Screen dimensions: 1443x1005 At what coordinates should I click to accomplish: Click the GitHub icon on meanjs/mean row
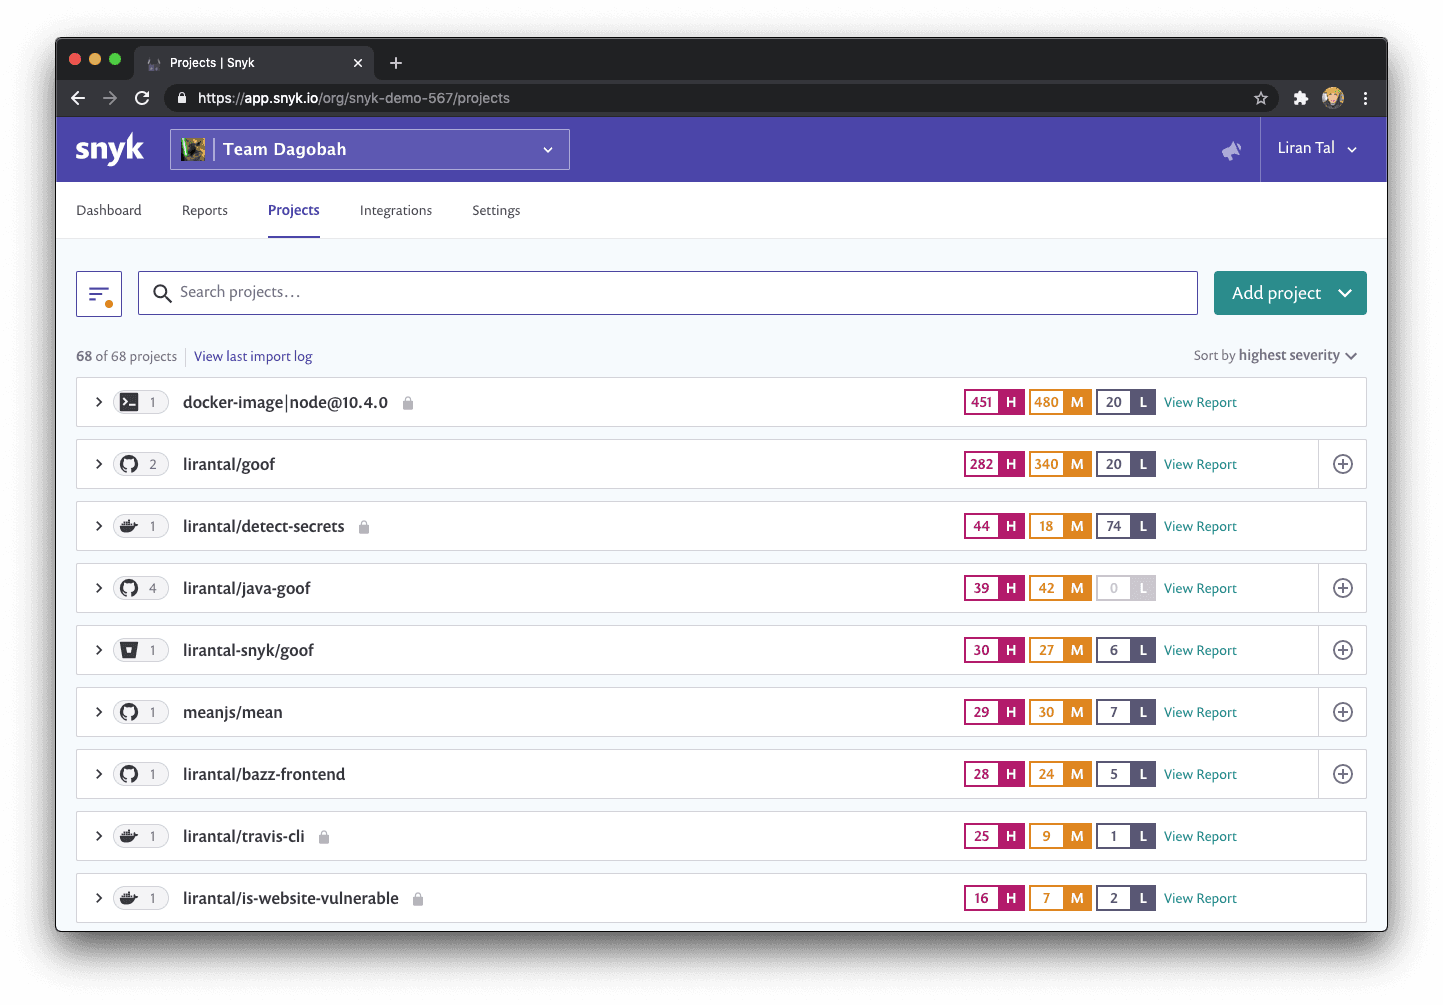click(129, 712)
